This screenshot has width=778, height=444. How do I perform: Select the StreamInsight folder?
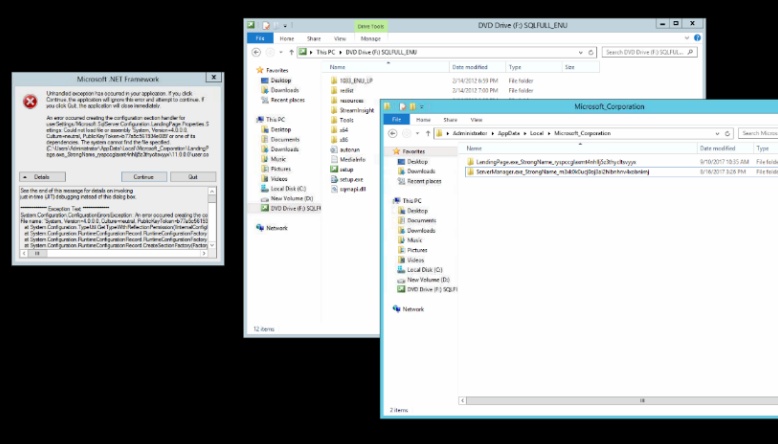(352, 110)
